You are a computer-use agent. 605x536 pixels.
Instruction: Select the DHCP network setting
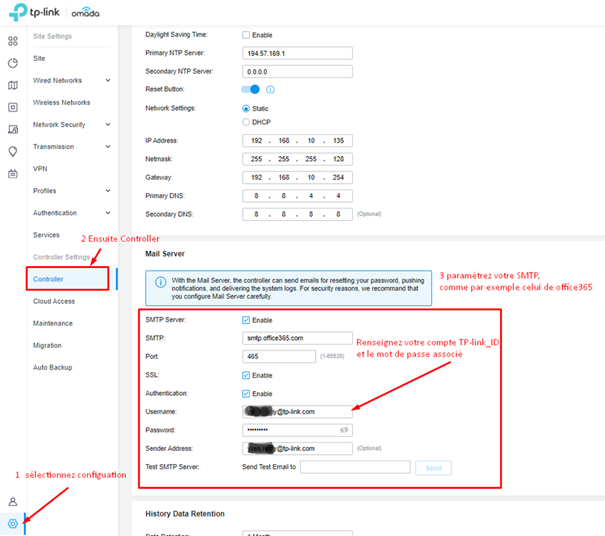click(246, 122)
